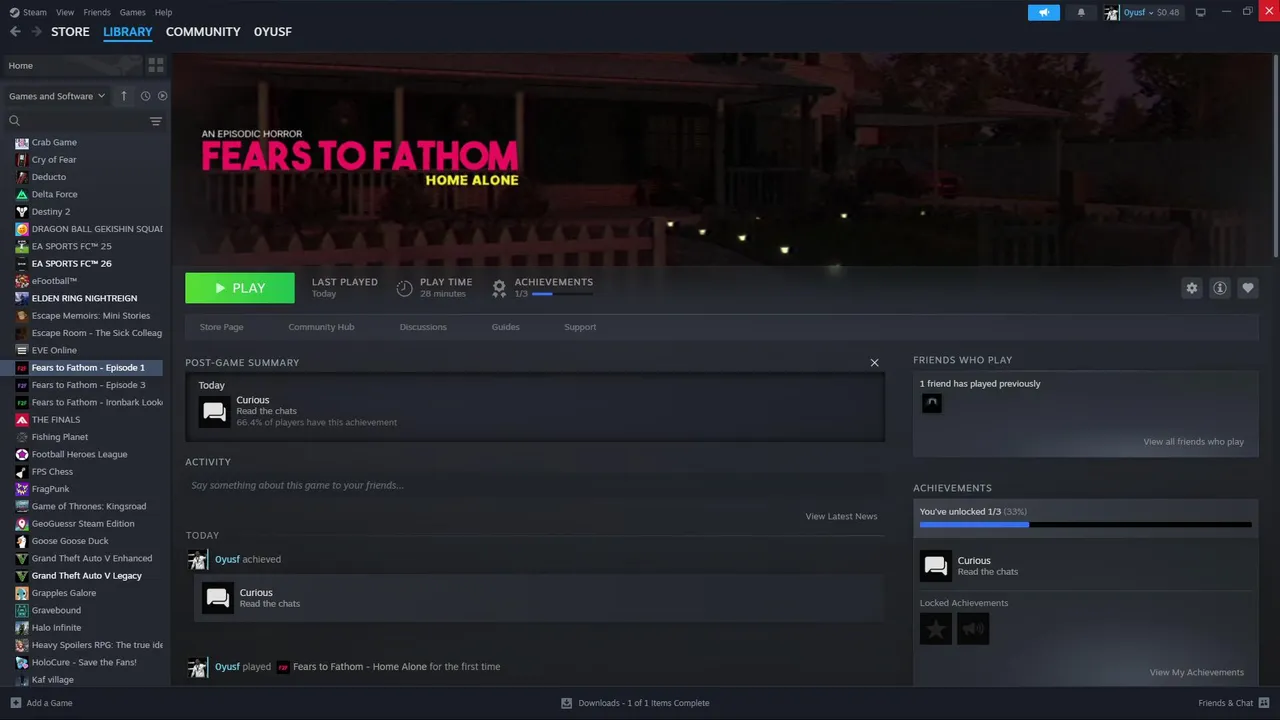
Task: Toggle ready-to-play filter icon
Action: pyautogui.click(x=162, y=96)
